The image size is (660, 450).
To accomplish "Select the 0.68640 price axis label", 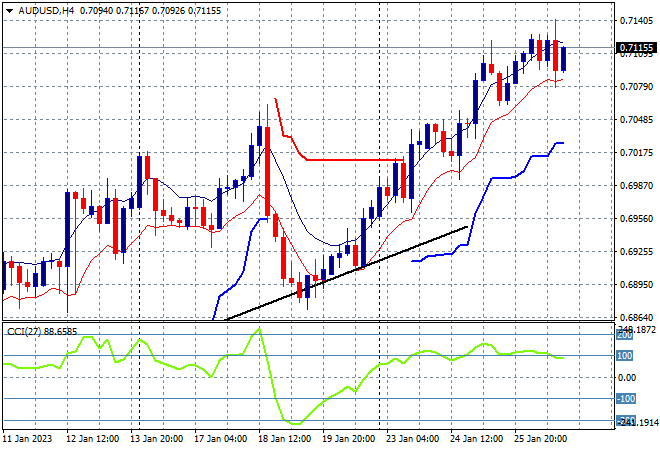I will pos(636,317).
